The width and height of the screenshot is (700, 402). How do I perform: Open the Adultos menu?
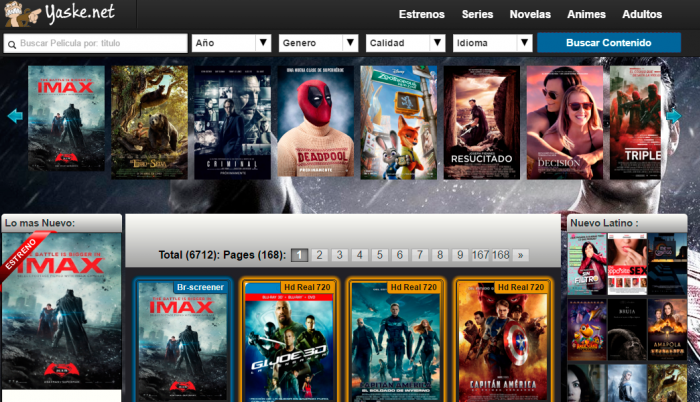pos(642,14)
